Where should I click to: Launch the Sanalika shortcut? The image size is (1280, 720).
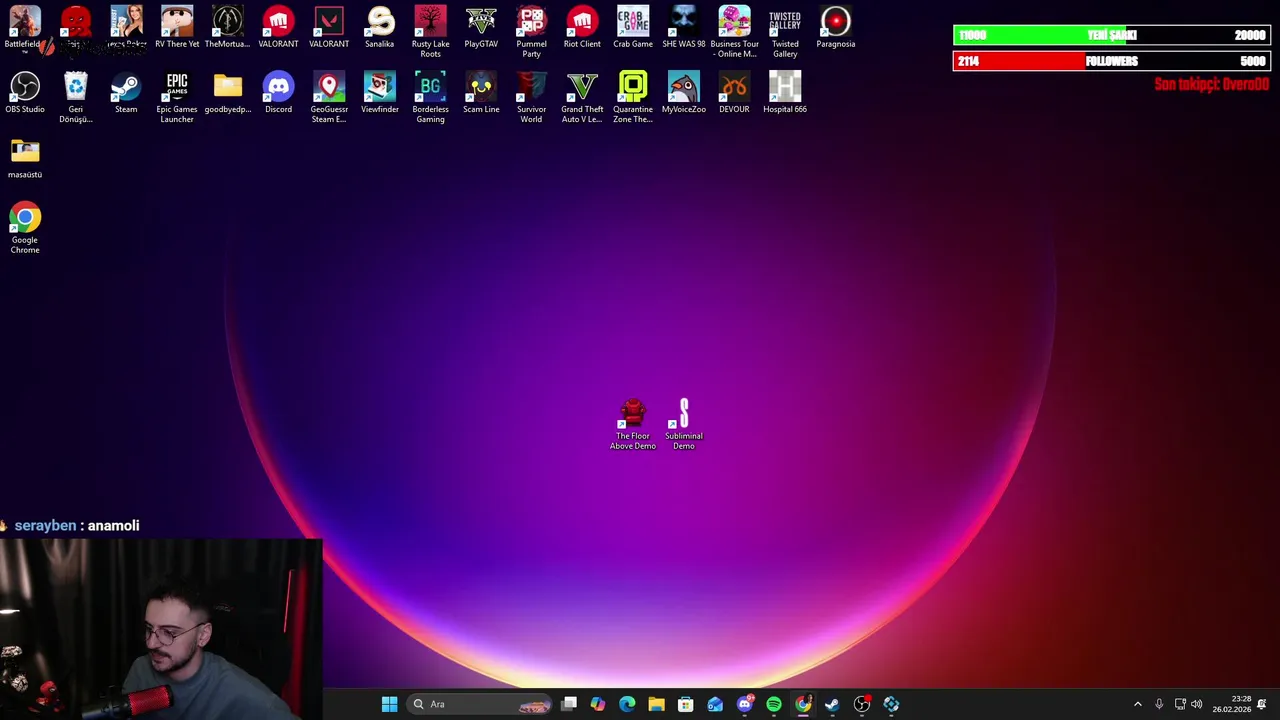[x=380, y=28]
